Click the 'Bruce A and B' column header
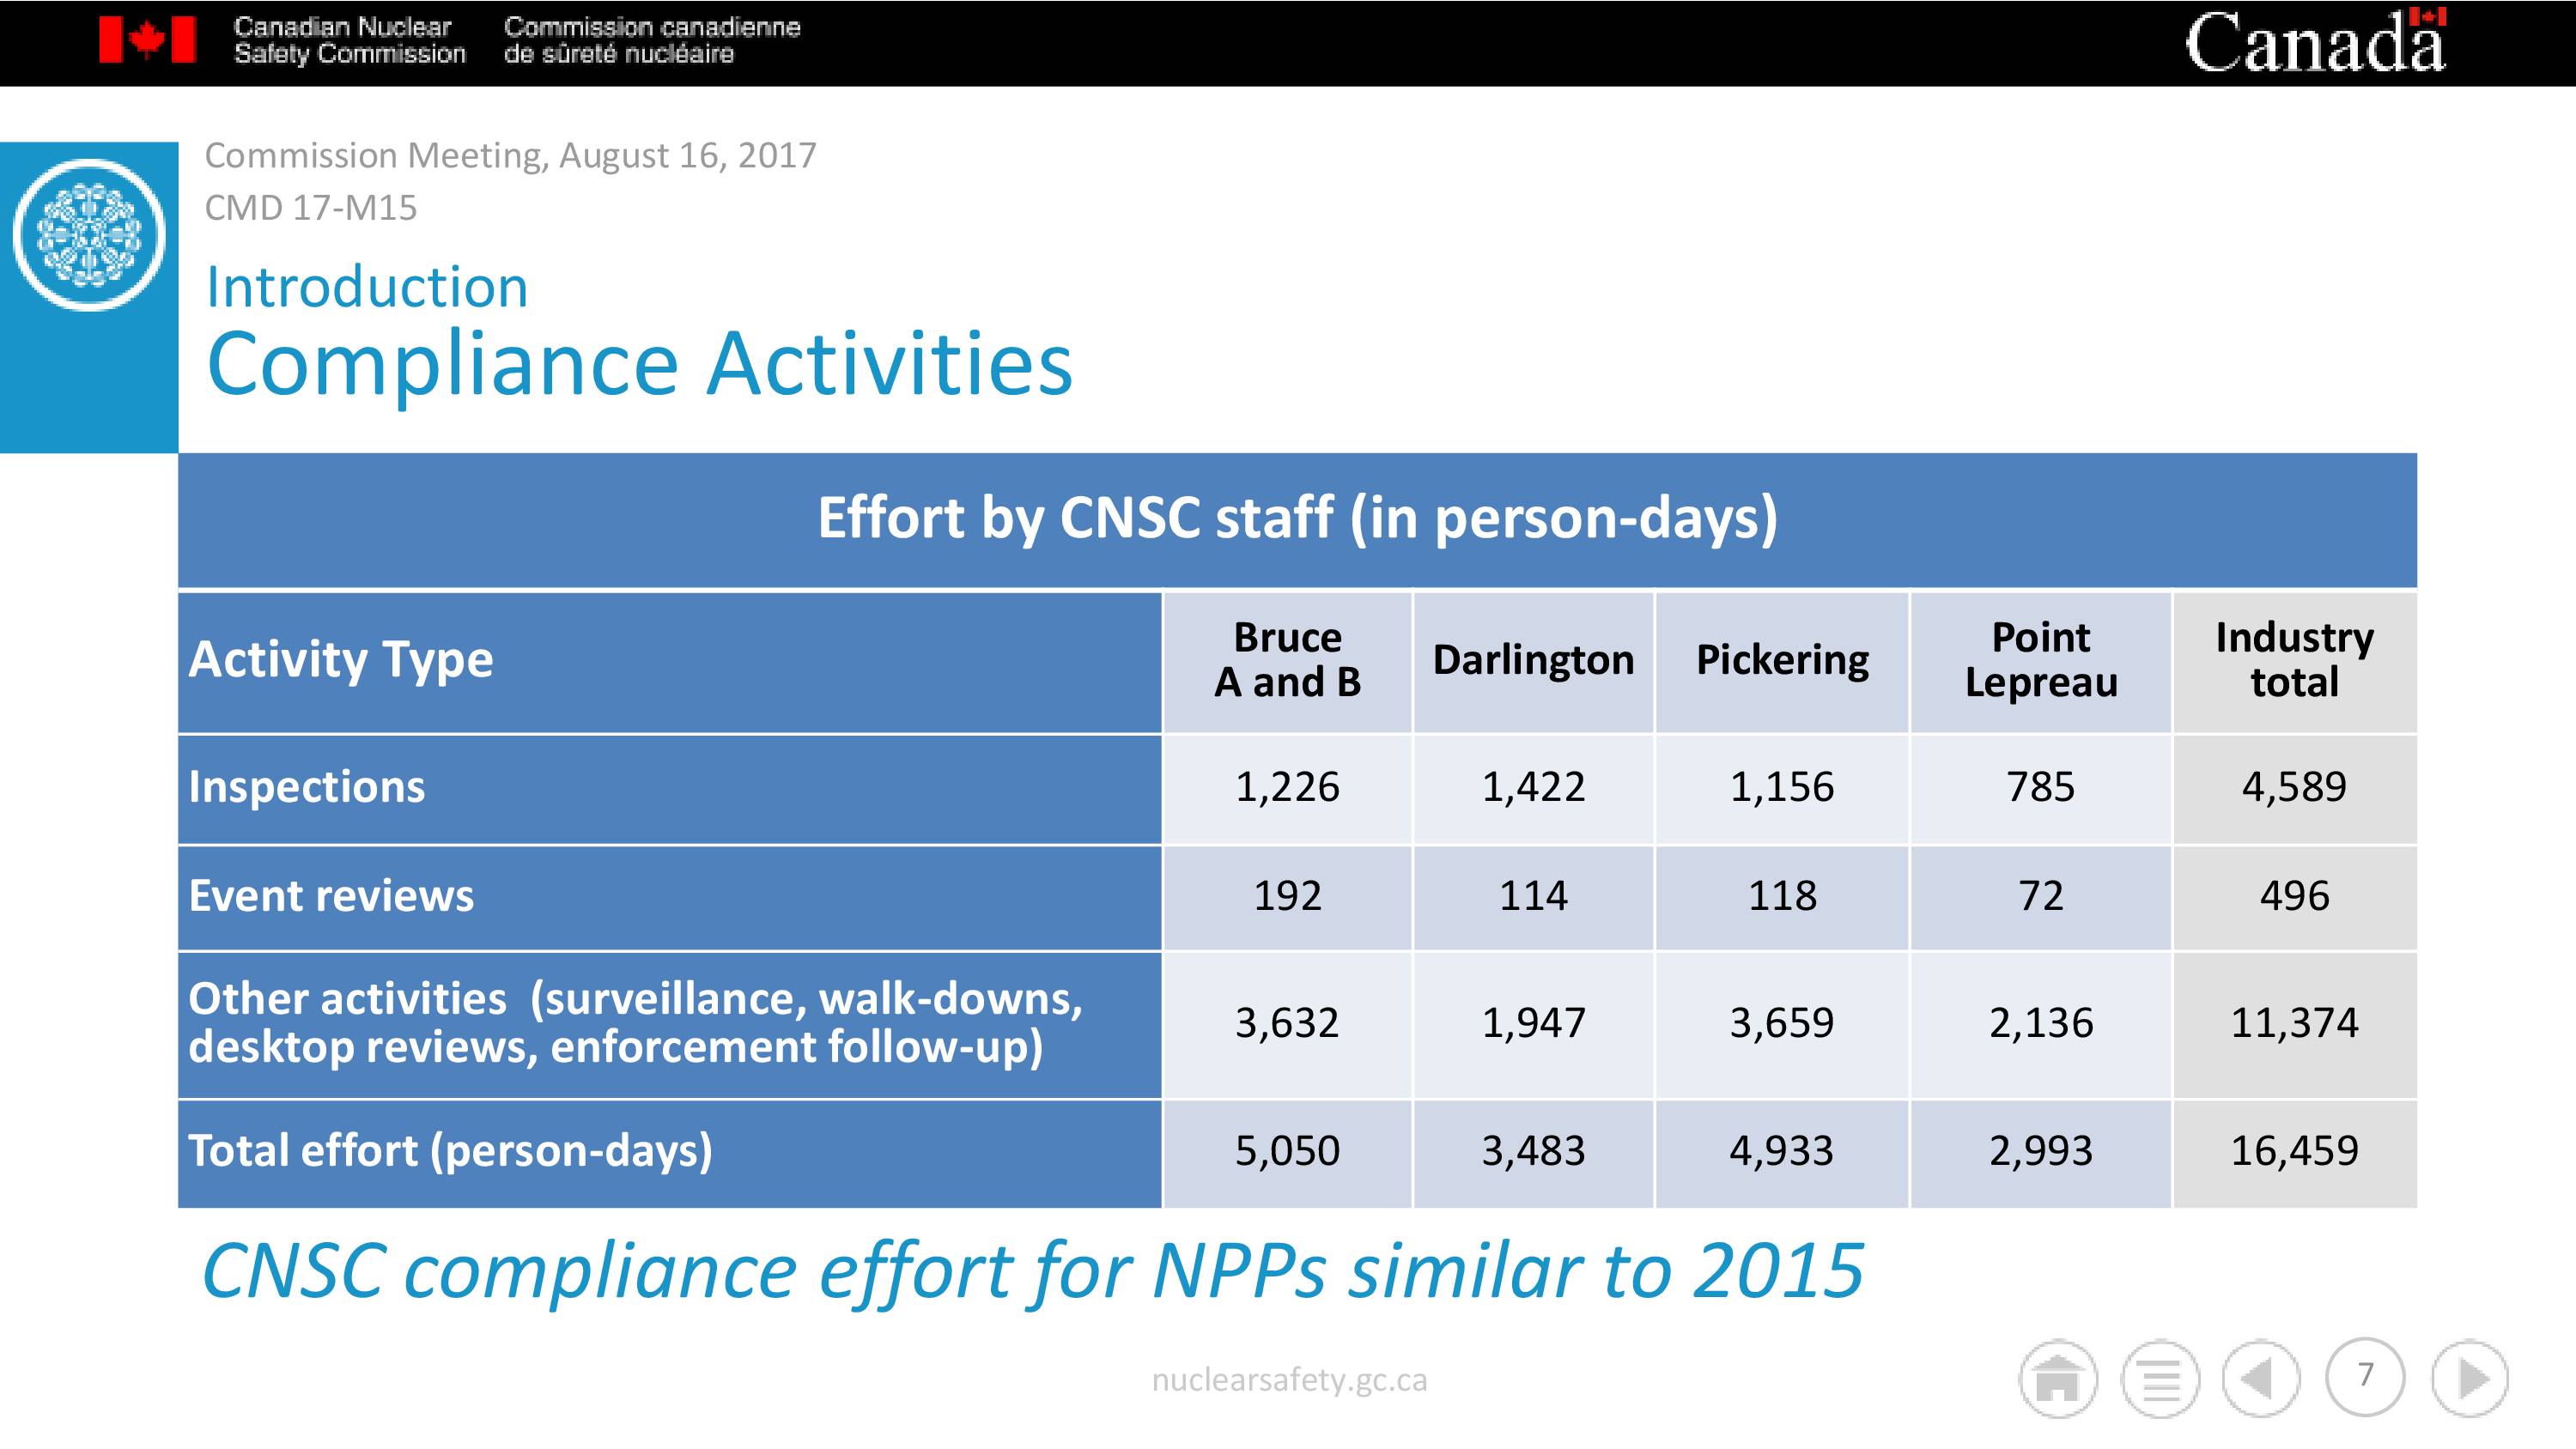2576x1449 pixels. point(1287,660)
